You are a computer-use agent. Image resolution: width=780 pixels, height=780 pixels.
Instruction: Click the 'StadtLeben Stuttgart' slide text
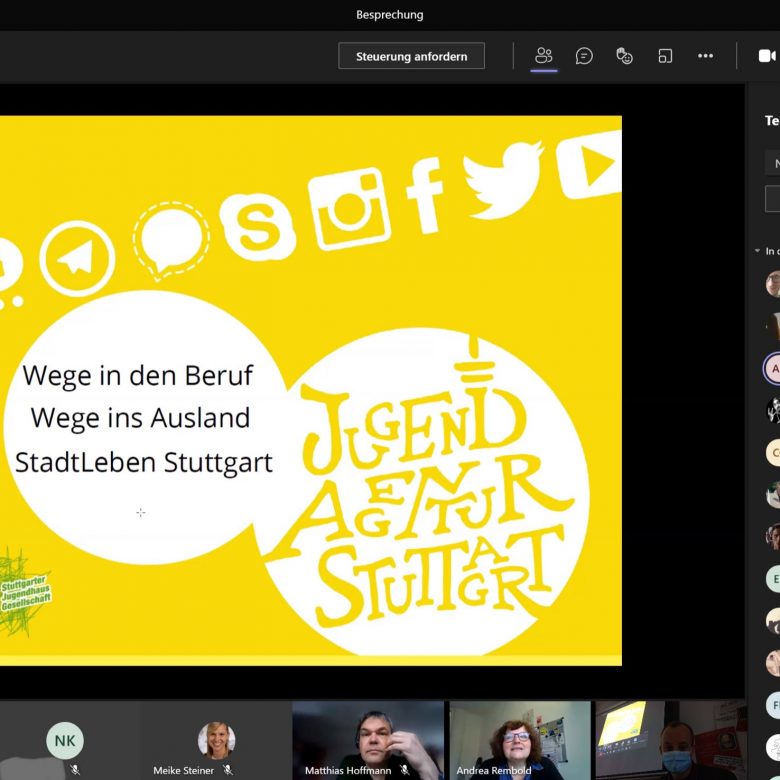pyautogui.click(x=144, y=462)
